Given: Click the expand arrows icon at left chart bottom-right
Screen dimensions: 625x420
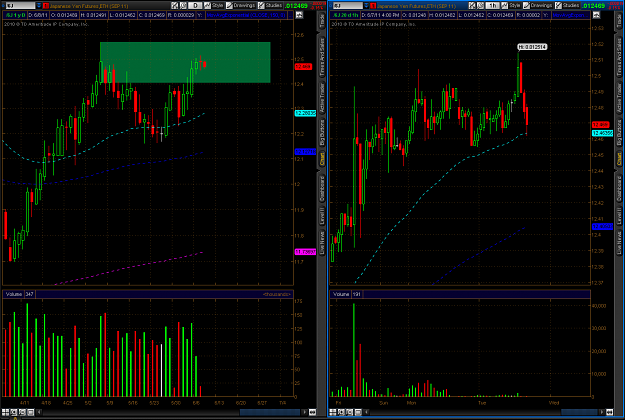Looking at the screenshot, I should (312, 412).
